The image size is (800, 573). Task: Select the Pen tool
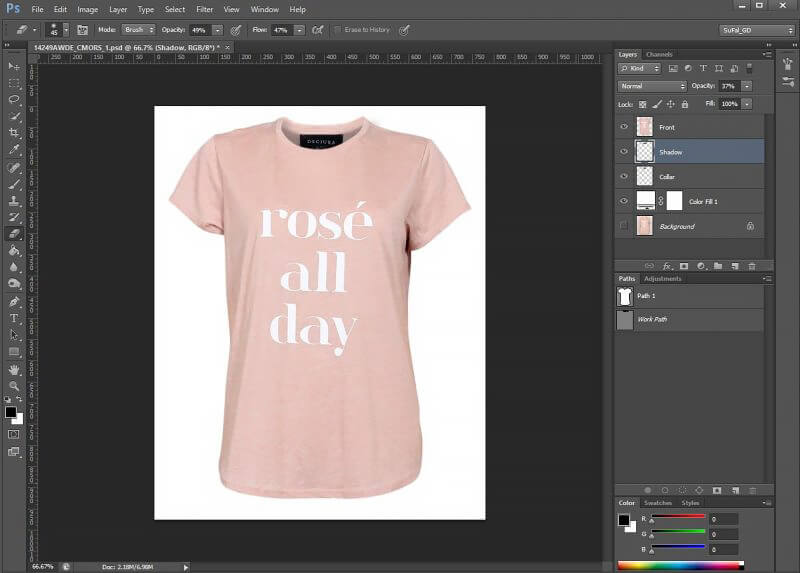click(x=14, y=302)
